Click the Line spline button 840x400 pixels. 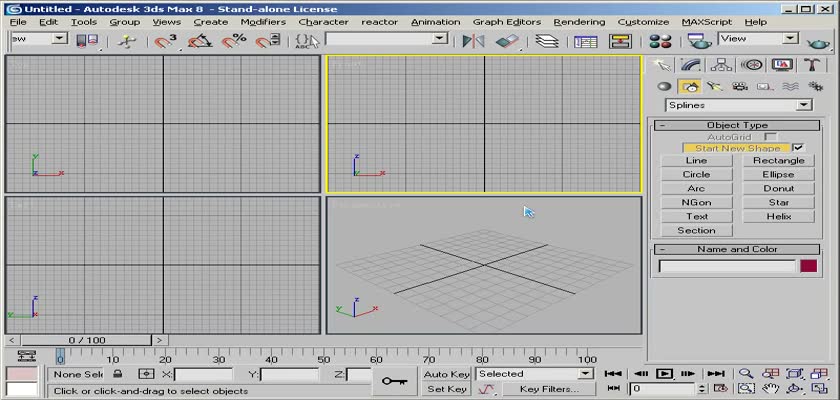click(696, 161)
